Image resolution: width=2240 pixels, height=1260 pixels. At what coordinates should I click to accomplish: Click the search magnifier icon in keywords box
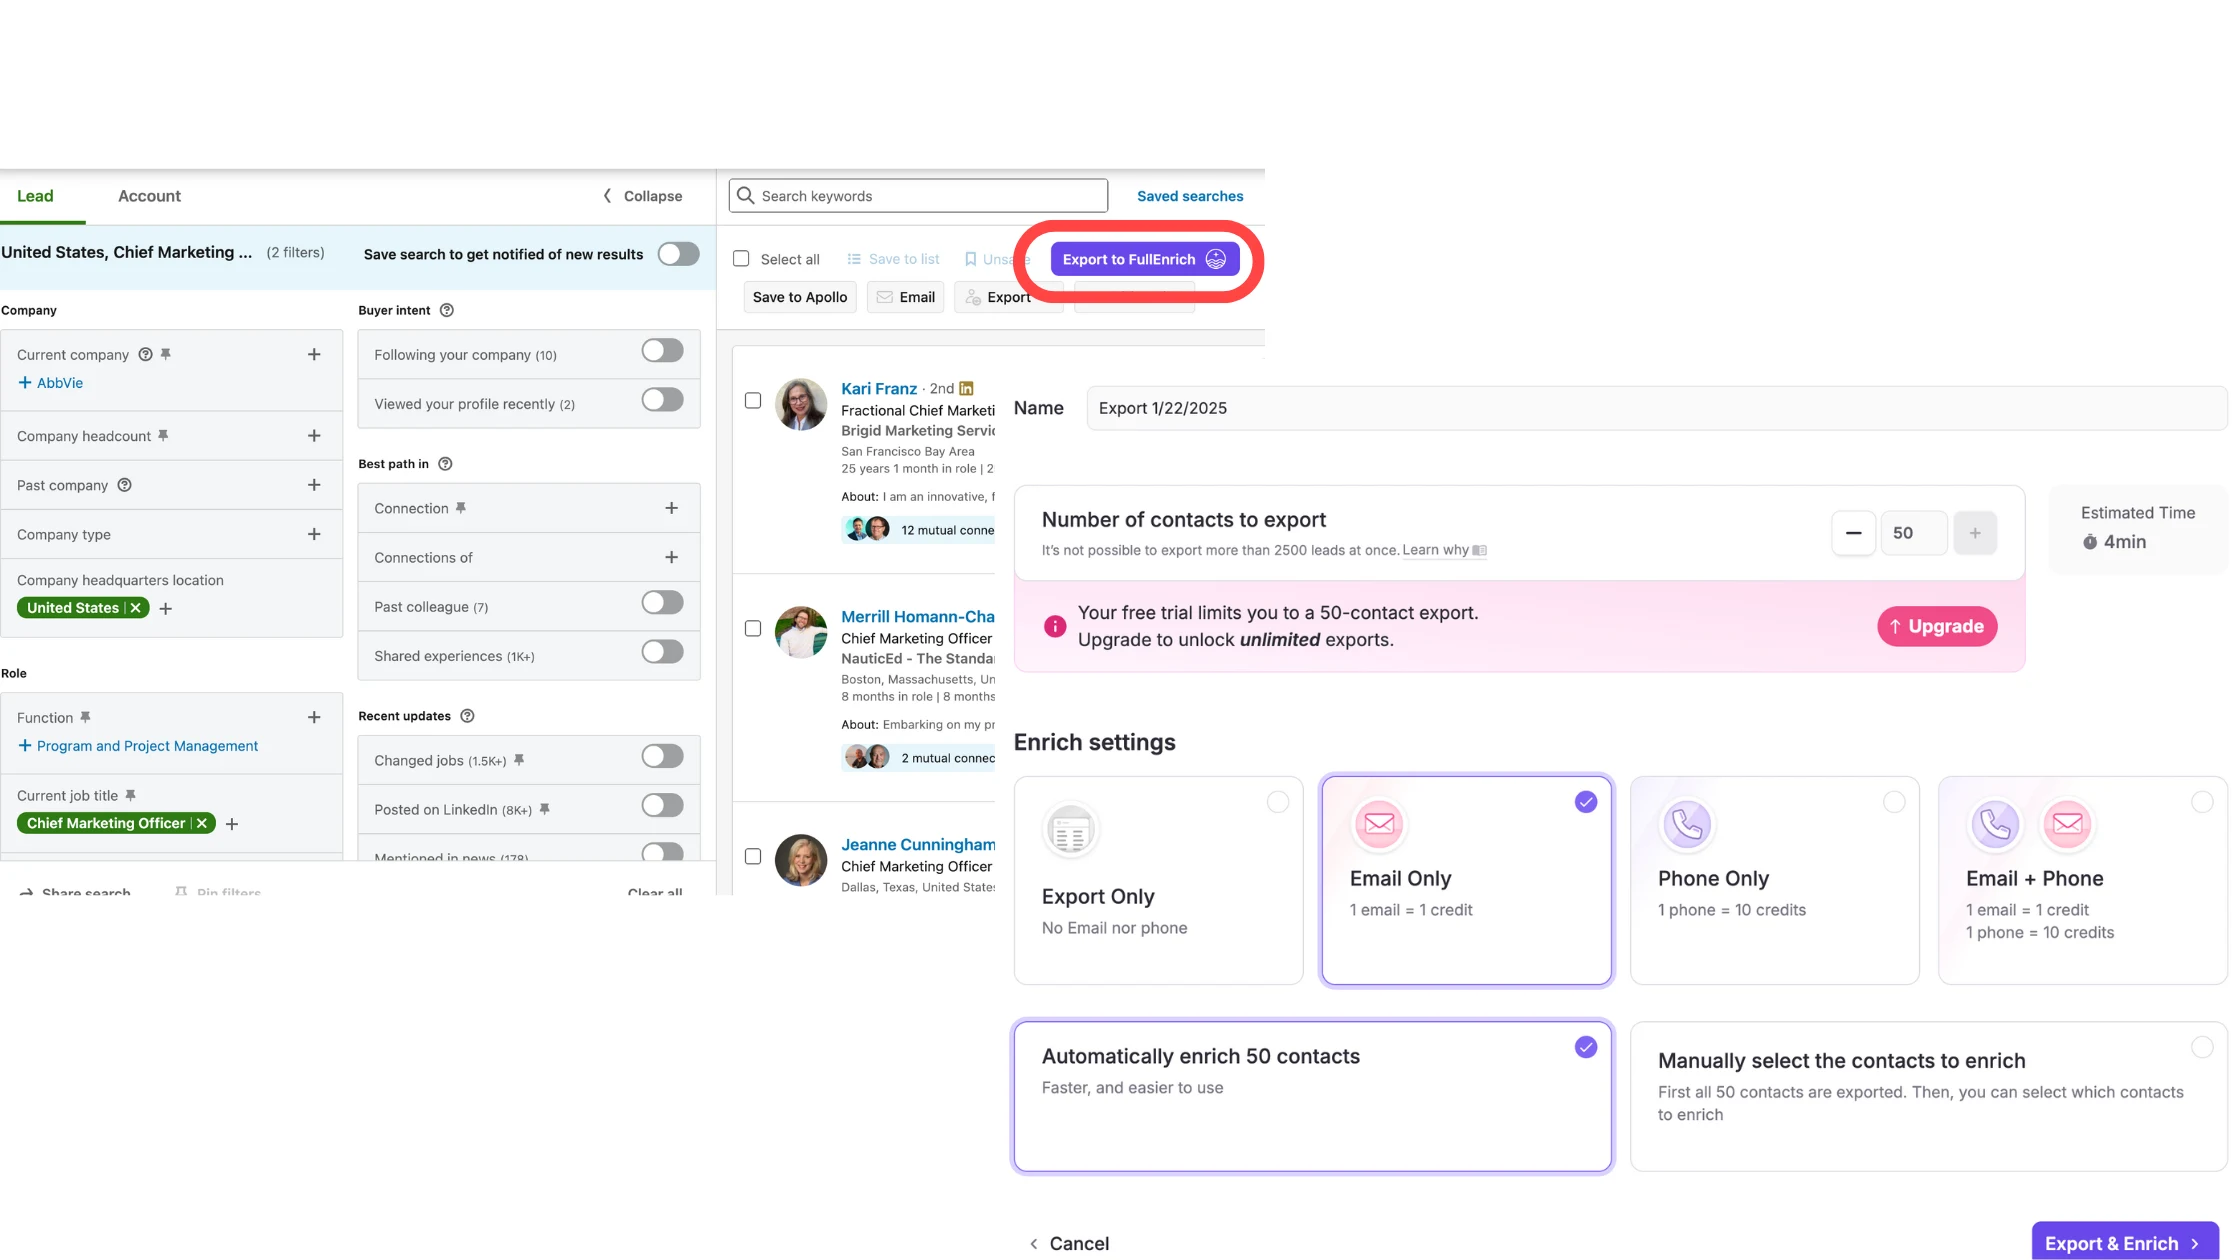(745, 196)
